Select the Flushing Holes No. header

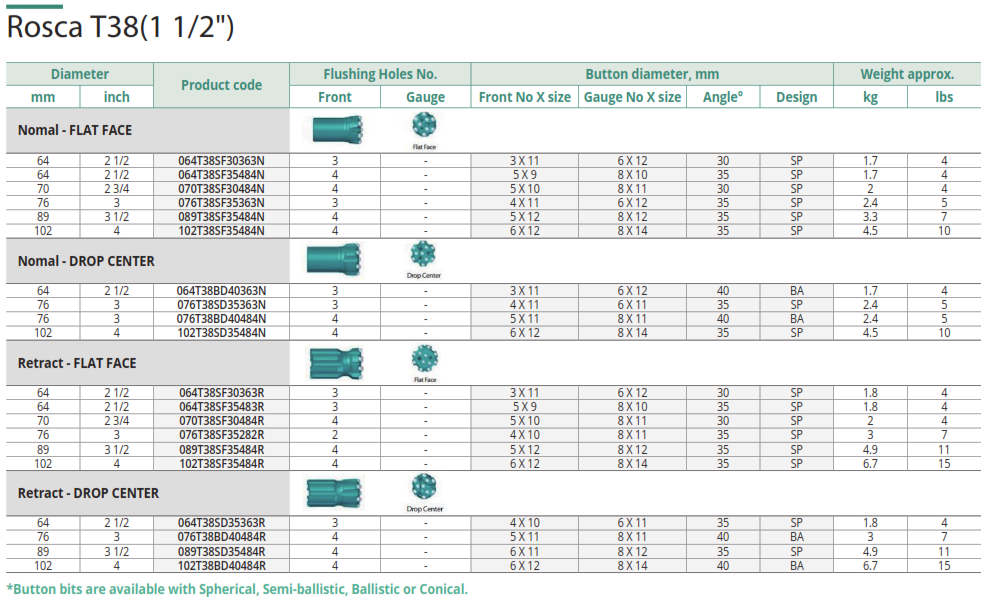pos(380,74)
